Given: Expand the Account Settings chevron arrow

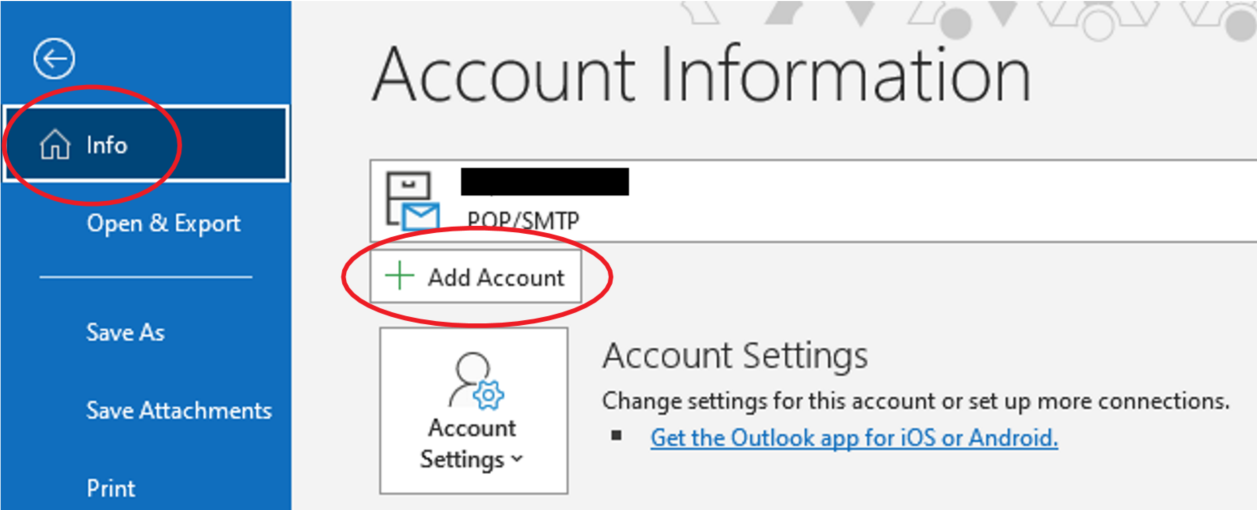Looking at the screenshot, I should click(x=516, y=460).
